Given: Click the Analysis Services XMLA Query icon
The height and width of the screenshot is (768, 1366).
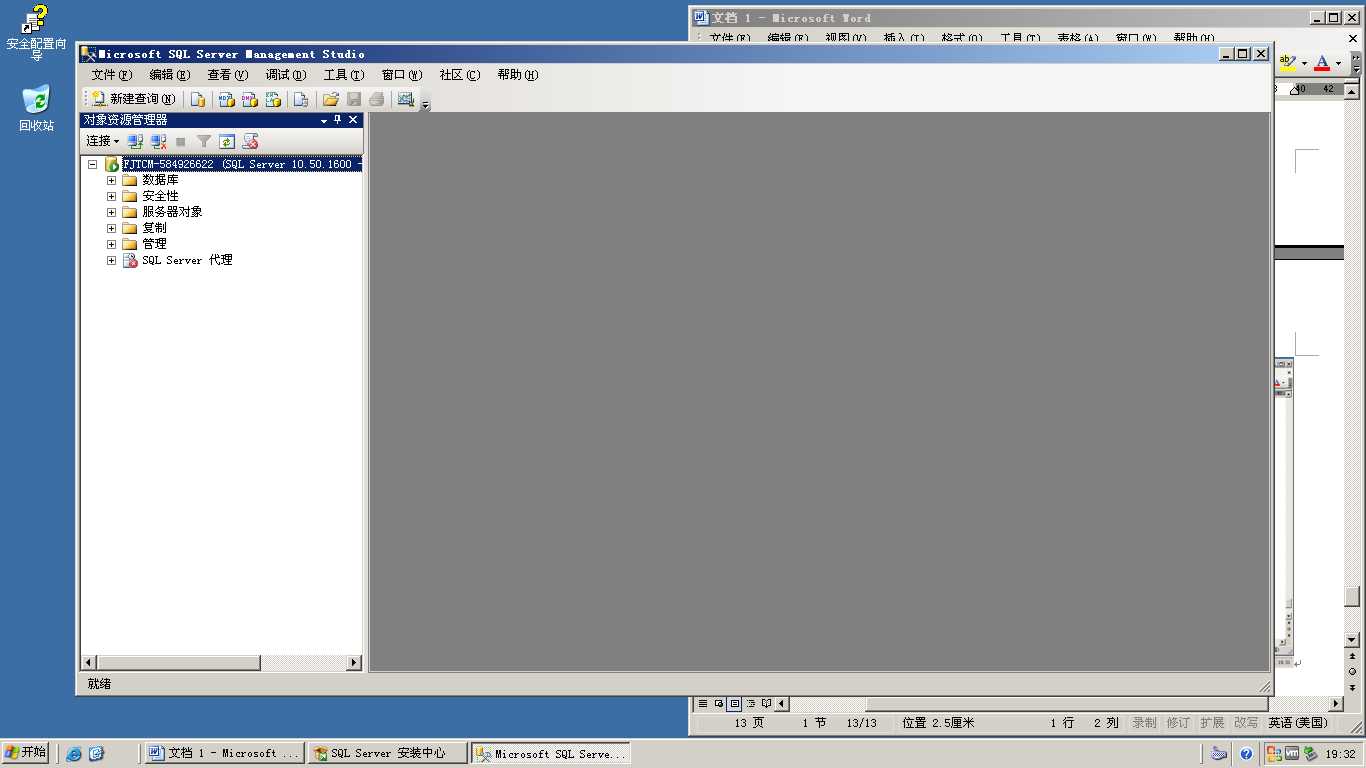Looking at the screenshot, I should tap(273, 99).
